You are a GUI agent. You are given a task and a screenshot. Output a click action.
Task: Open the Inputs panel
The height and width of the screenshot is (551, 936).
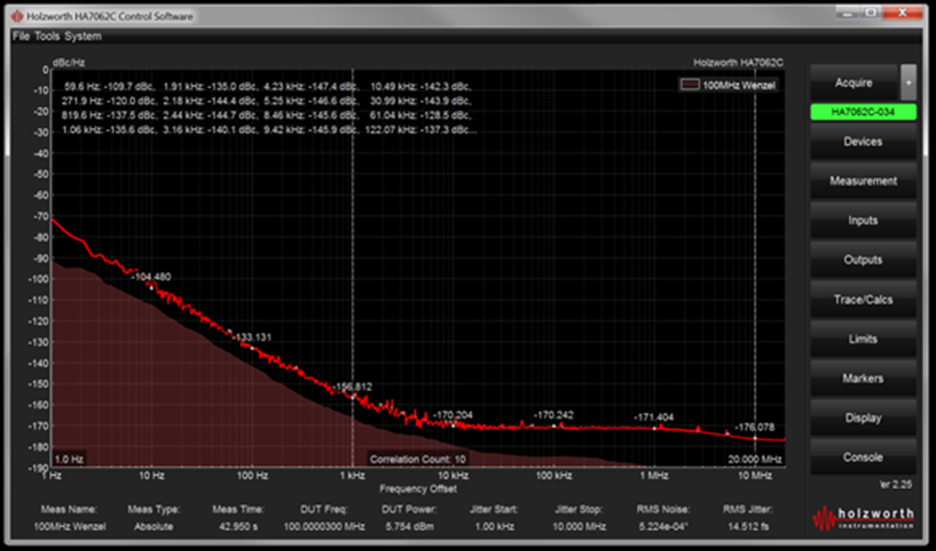[x=862, y=221]
